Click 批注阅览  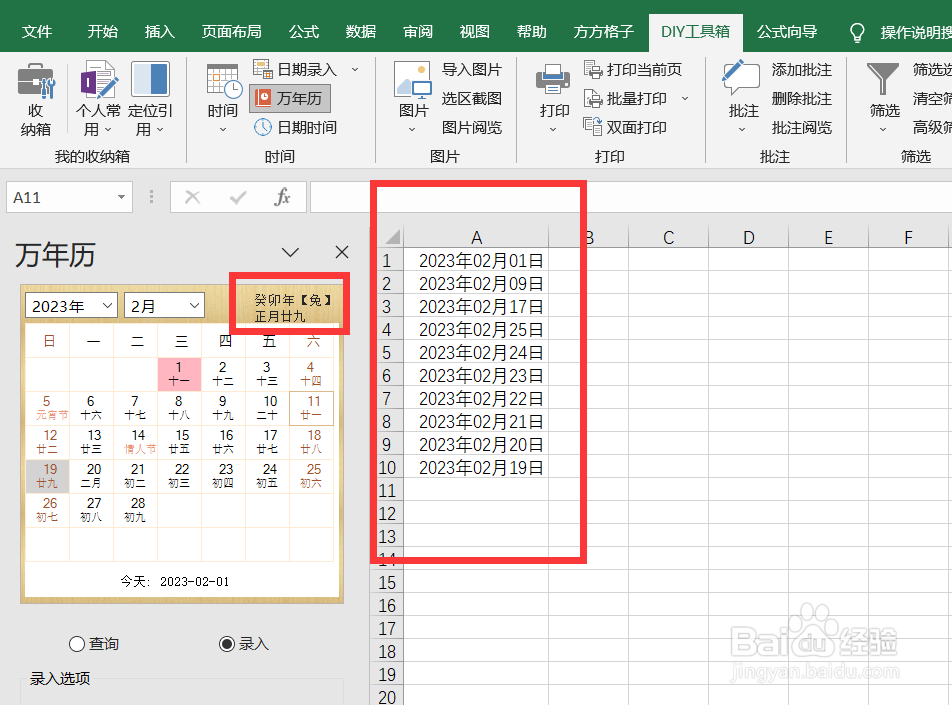(x=801, y=127)
